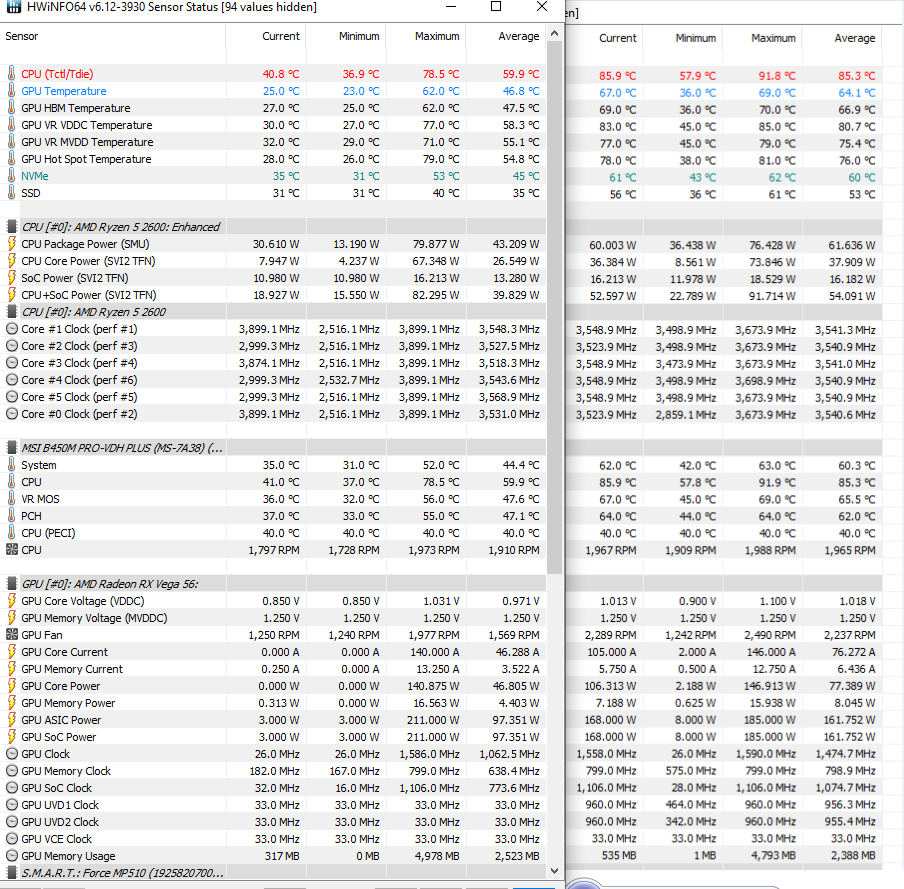Viewport: 904px width, 889px height.
Task: Select the GPU VR MVDD Temperature row
Action: [x=273, y=142]
